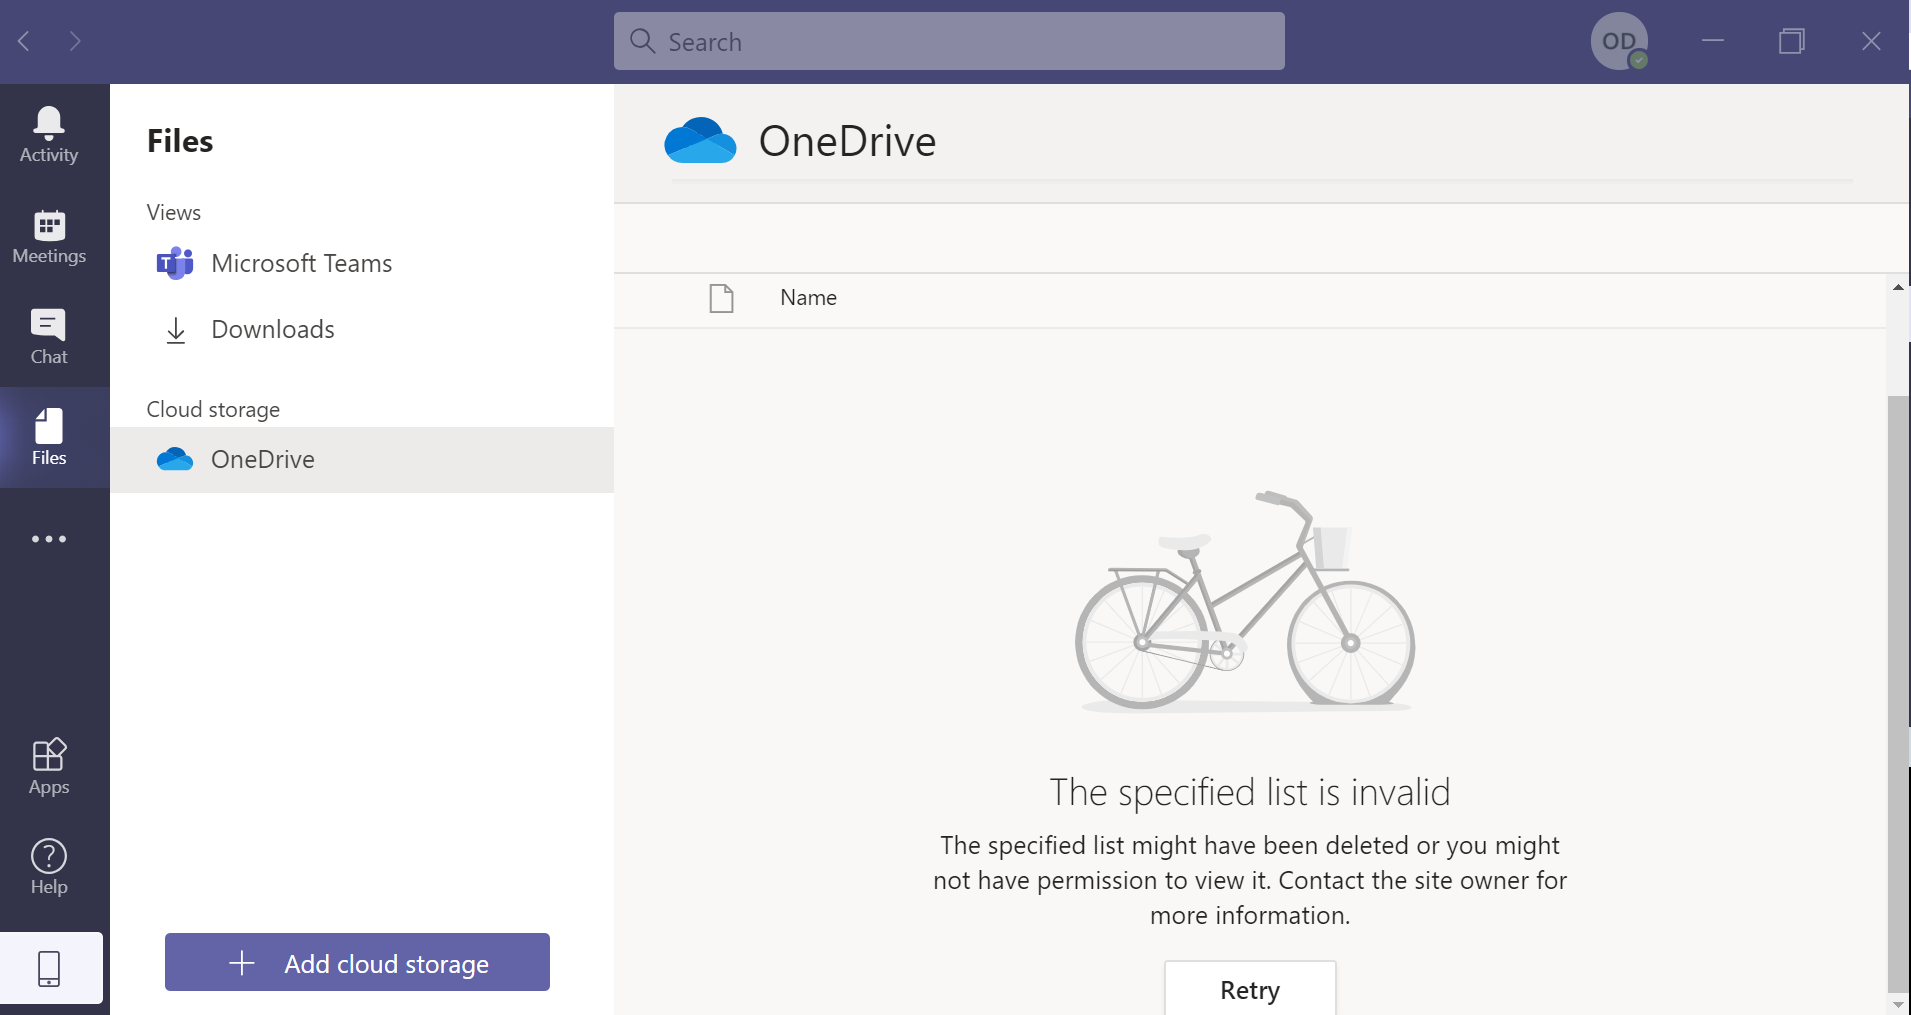
Task: Click the large OneDrive cloud logo
Action: coord(700,141)
